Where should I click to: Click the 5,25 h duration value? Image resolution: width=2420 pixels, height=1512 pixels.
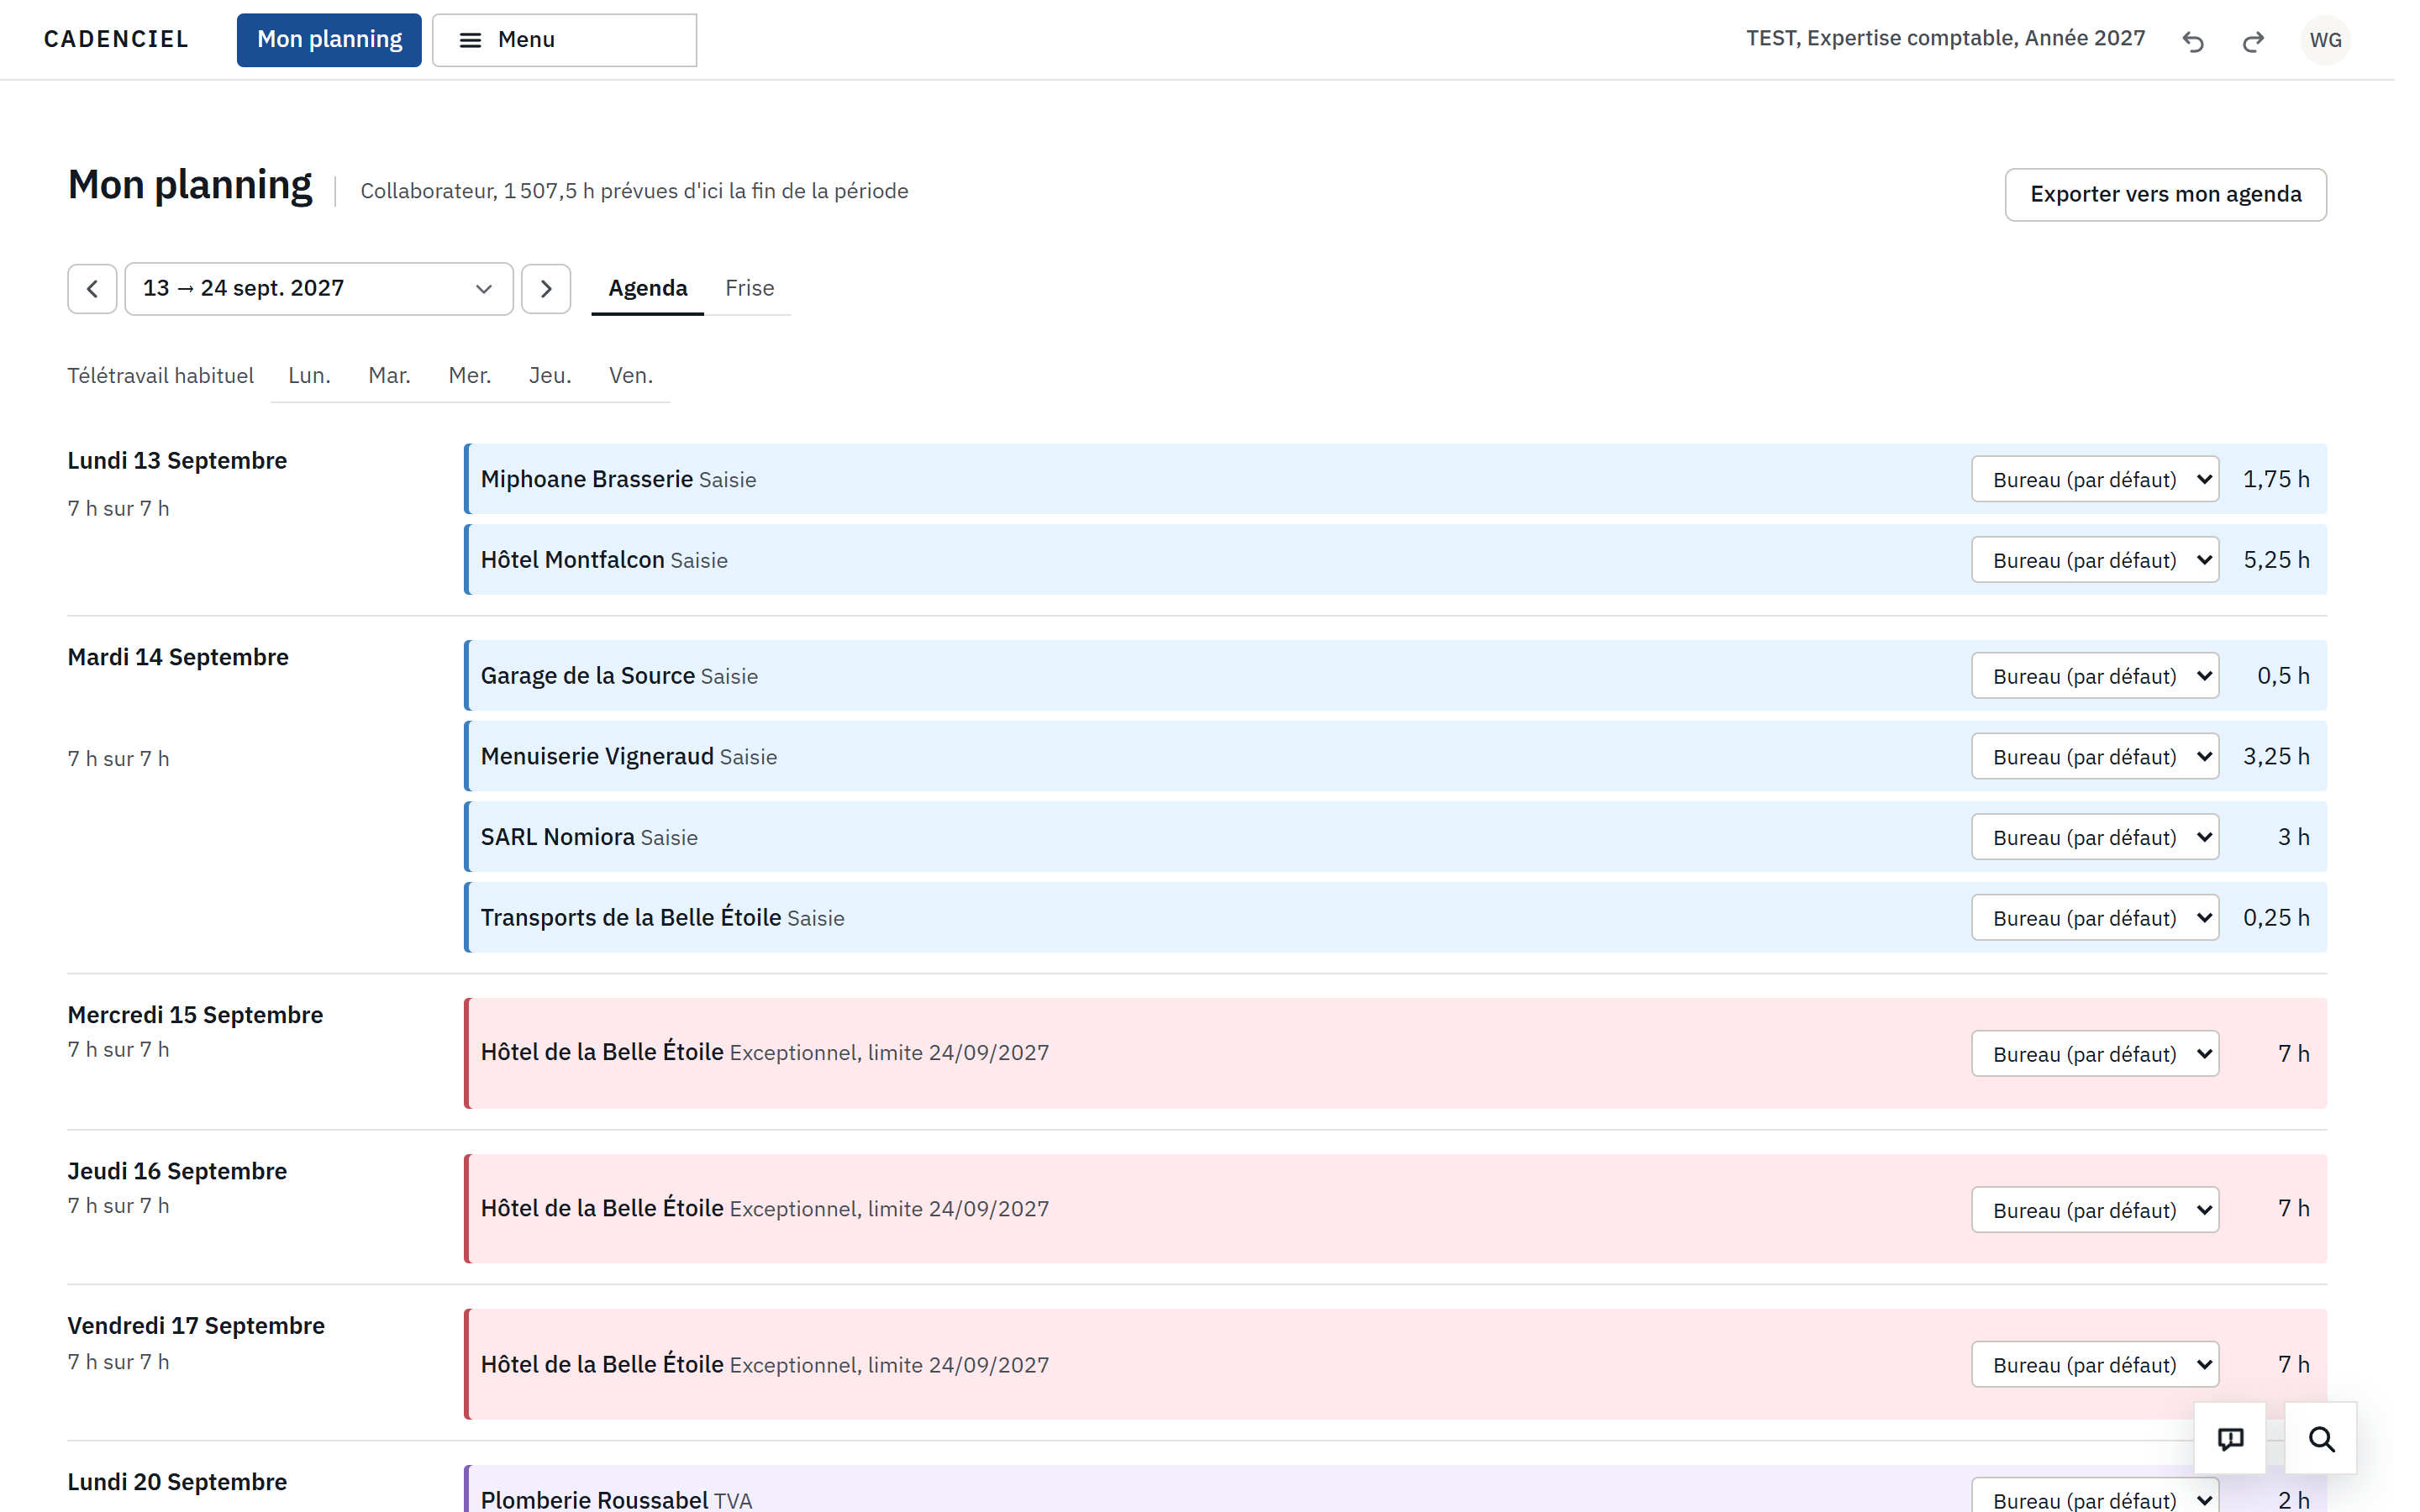[2276, 560]
